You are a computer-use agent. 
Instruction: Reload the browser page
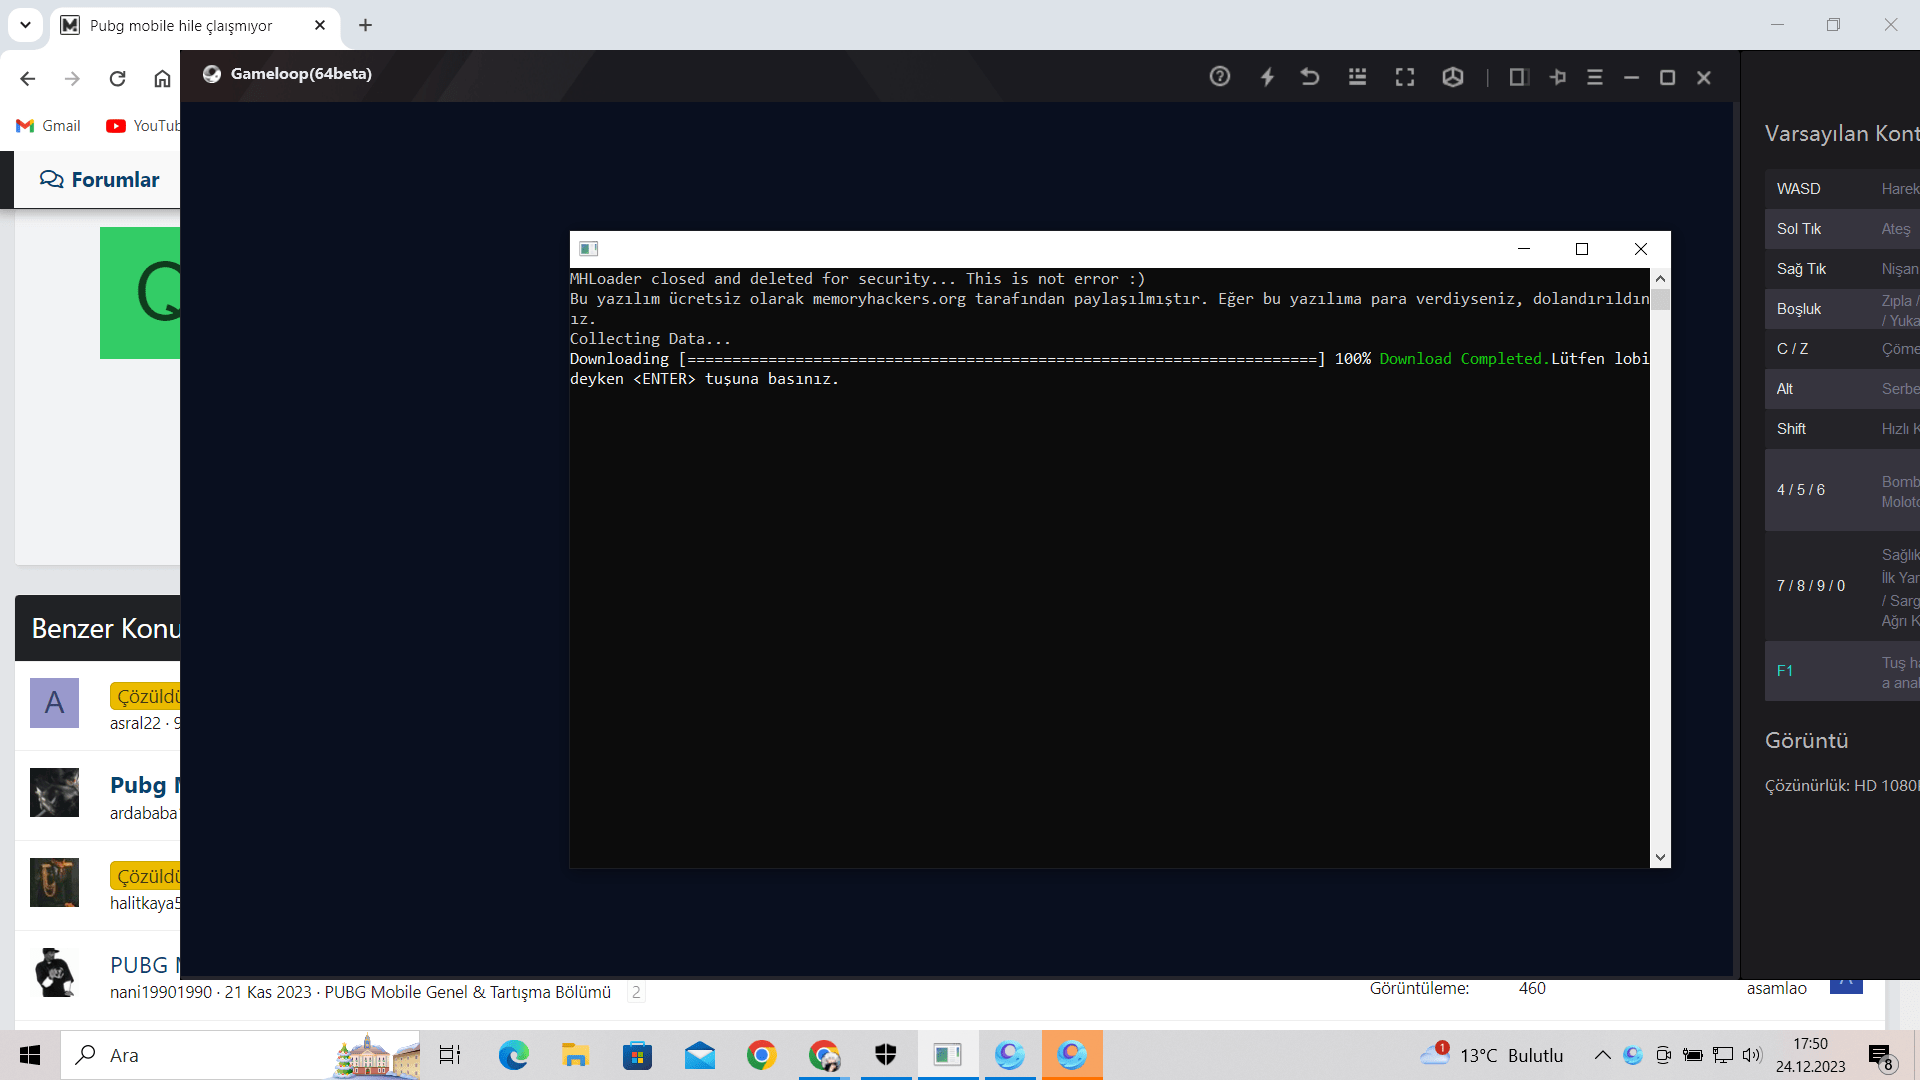pyautogui.click(x=117, y=79)
